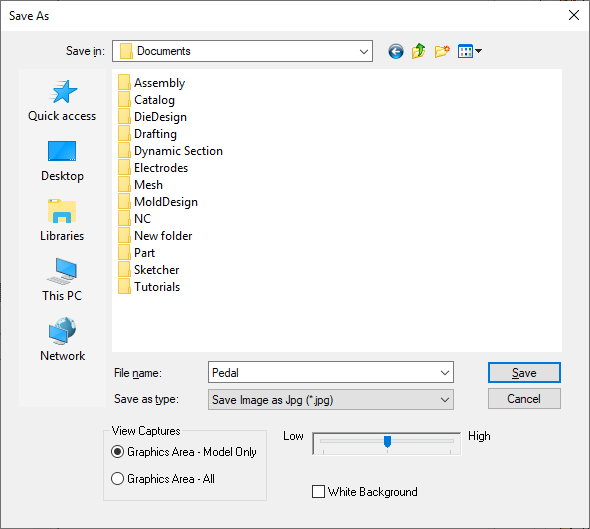The height and width of the screenshot is (529, 590).
Task: Click the Save button
Action: pos(524,373)
